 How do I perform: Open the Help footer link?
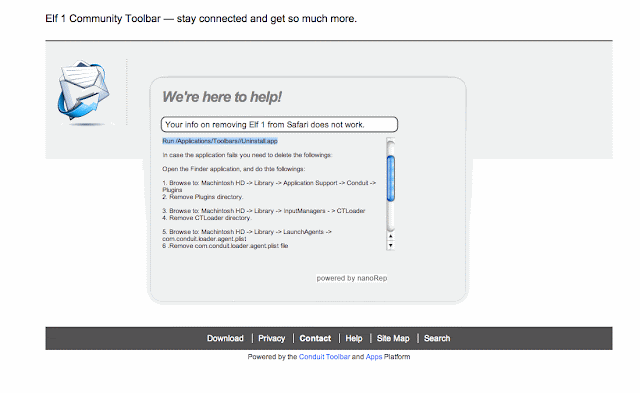point(354,338)
